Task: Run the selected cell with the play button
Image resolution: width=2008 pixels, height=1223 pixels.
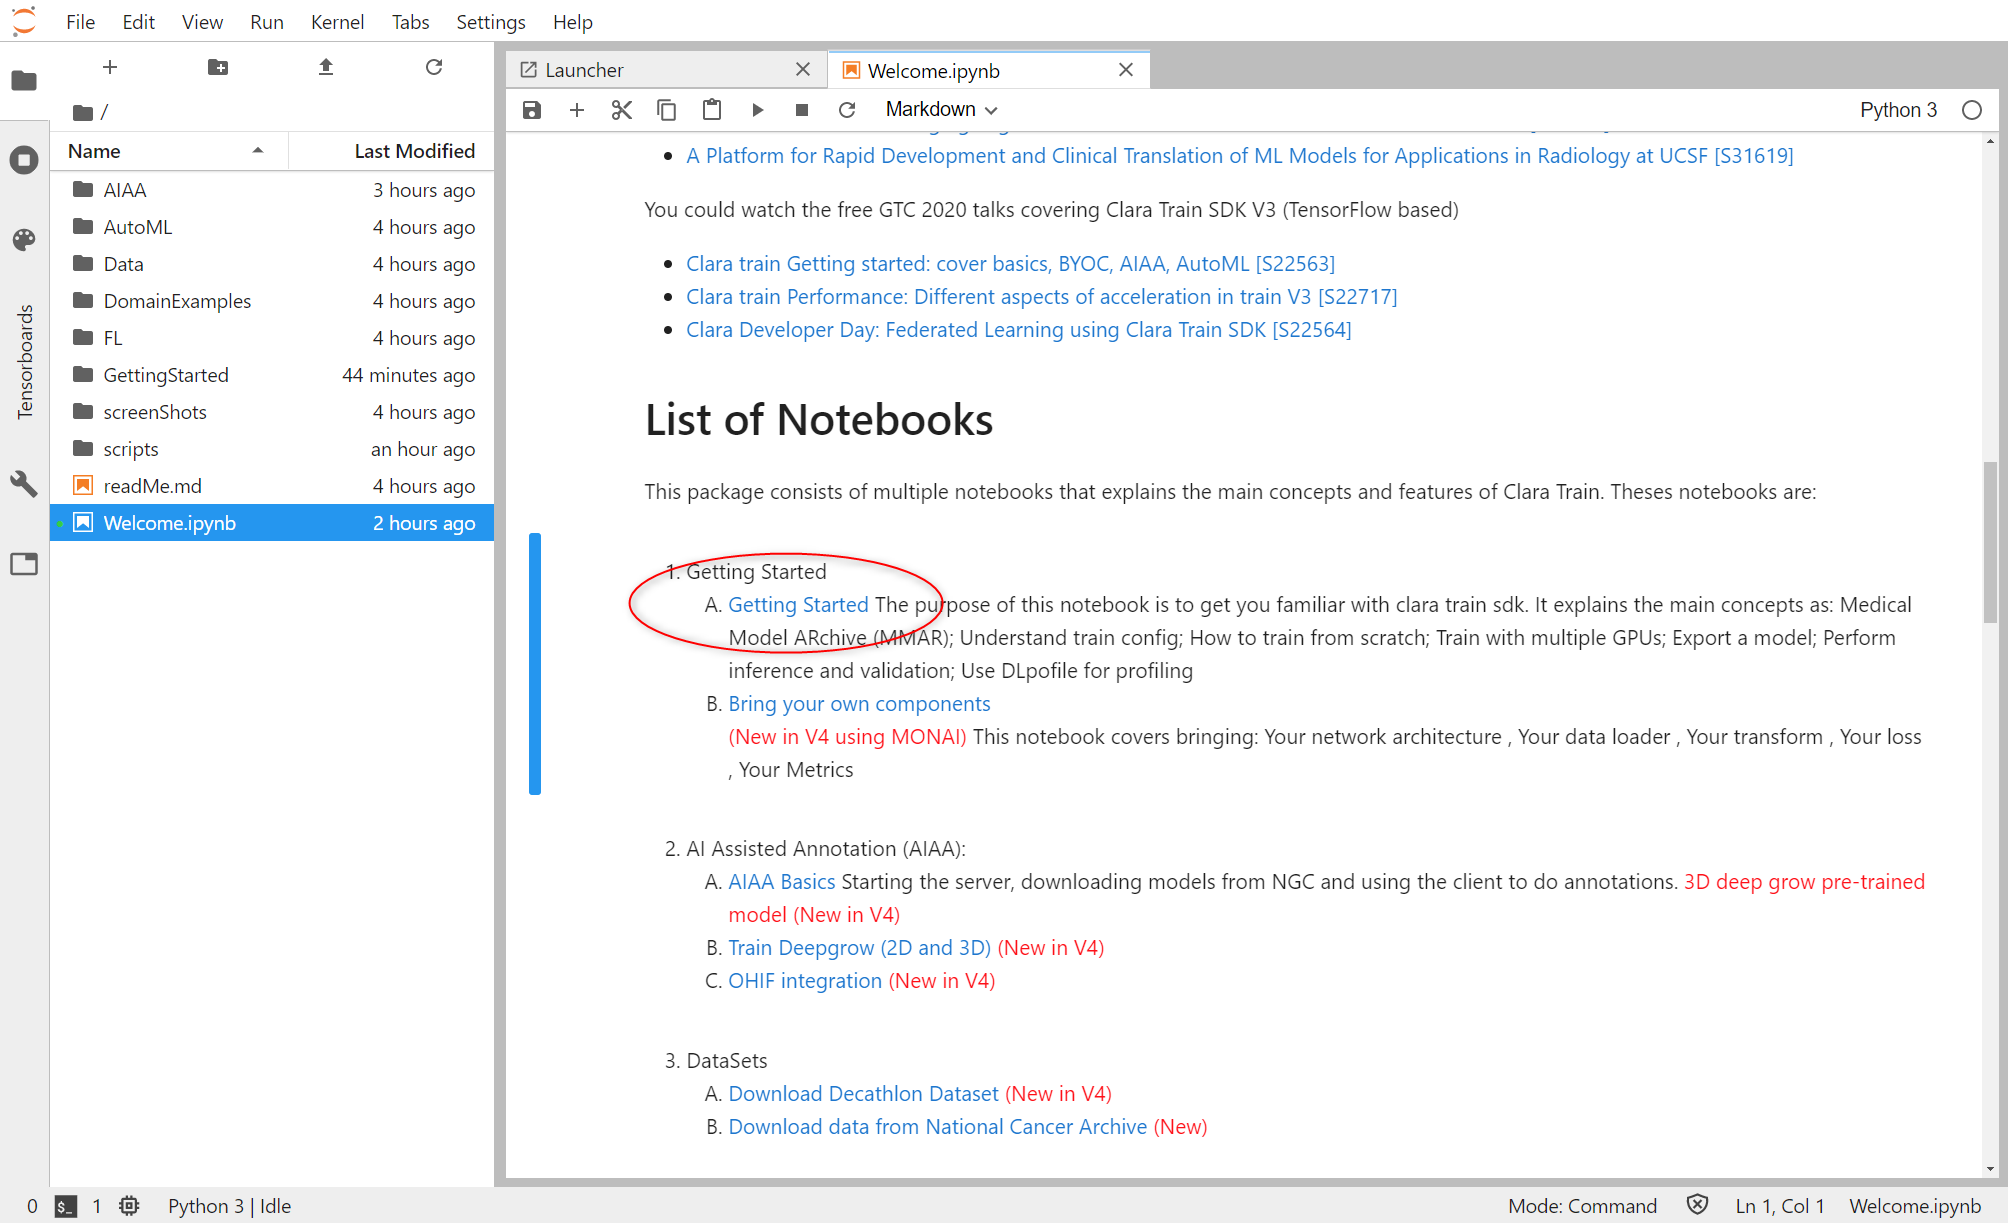Action: pos(757,110)
